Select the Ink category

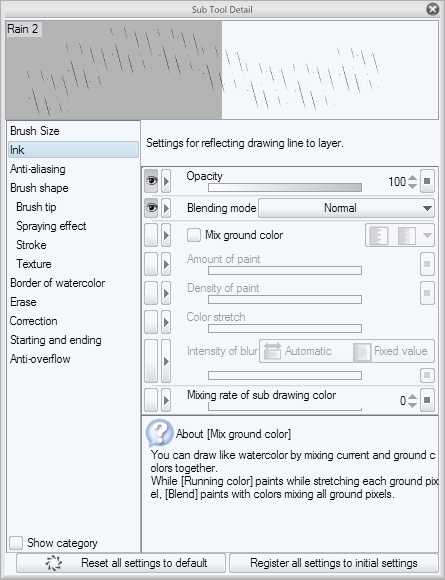click(73, 150)
